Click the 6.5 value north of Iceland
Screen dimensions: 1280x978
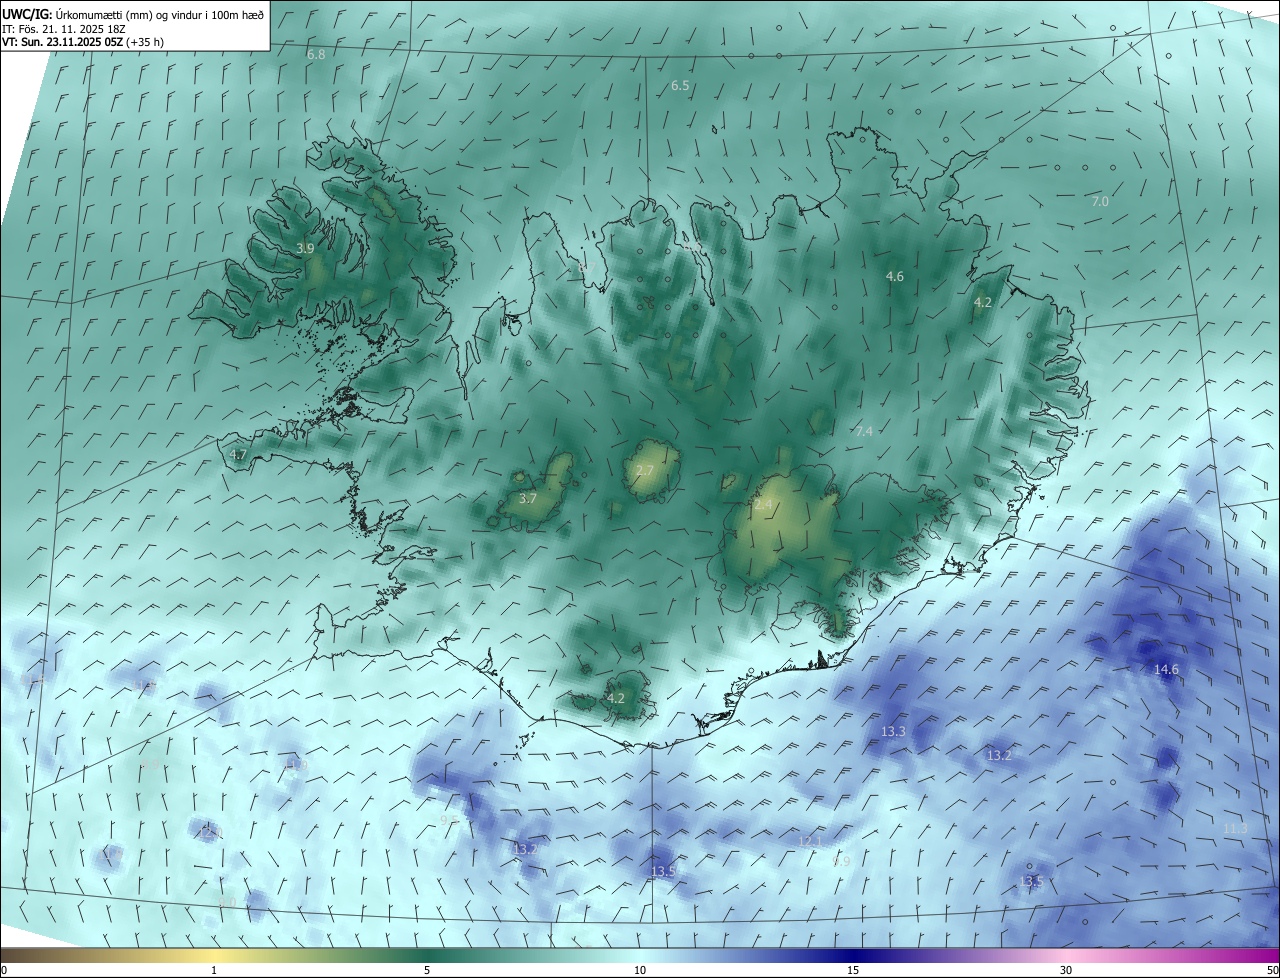680,86
